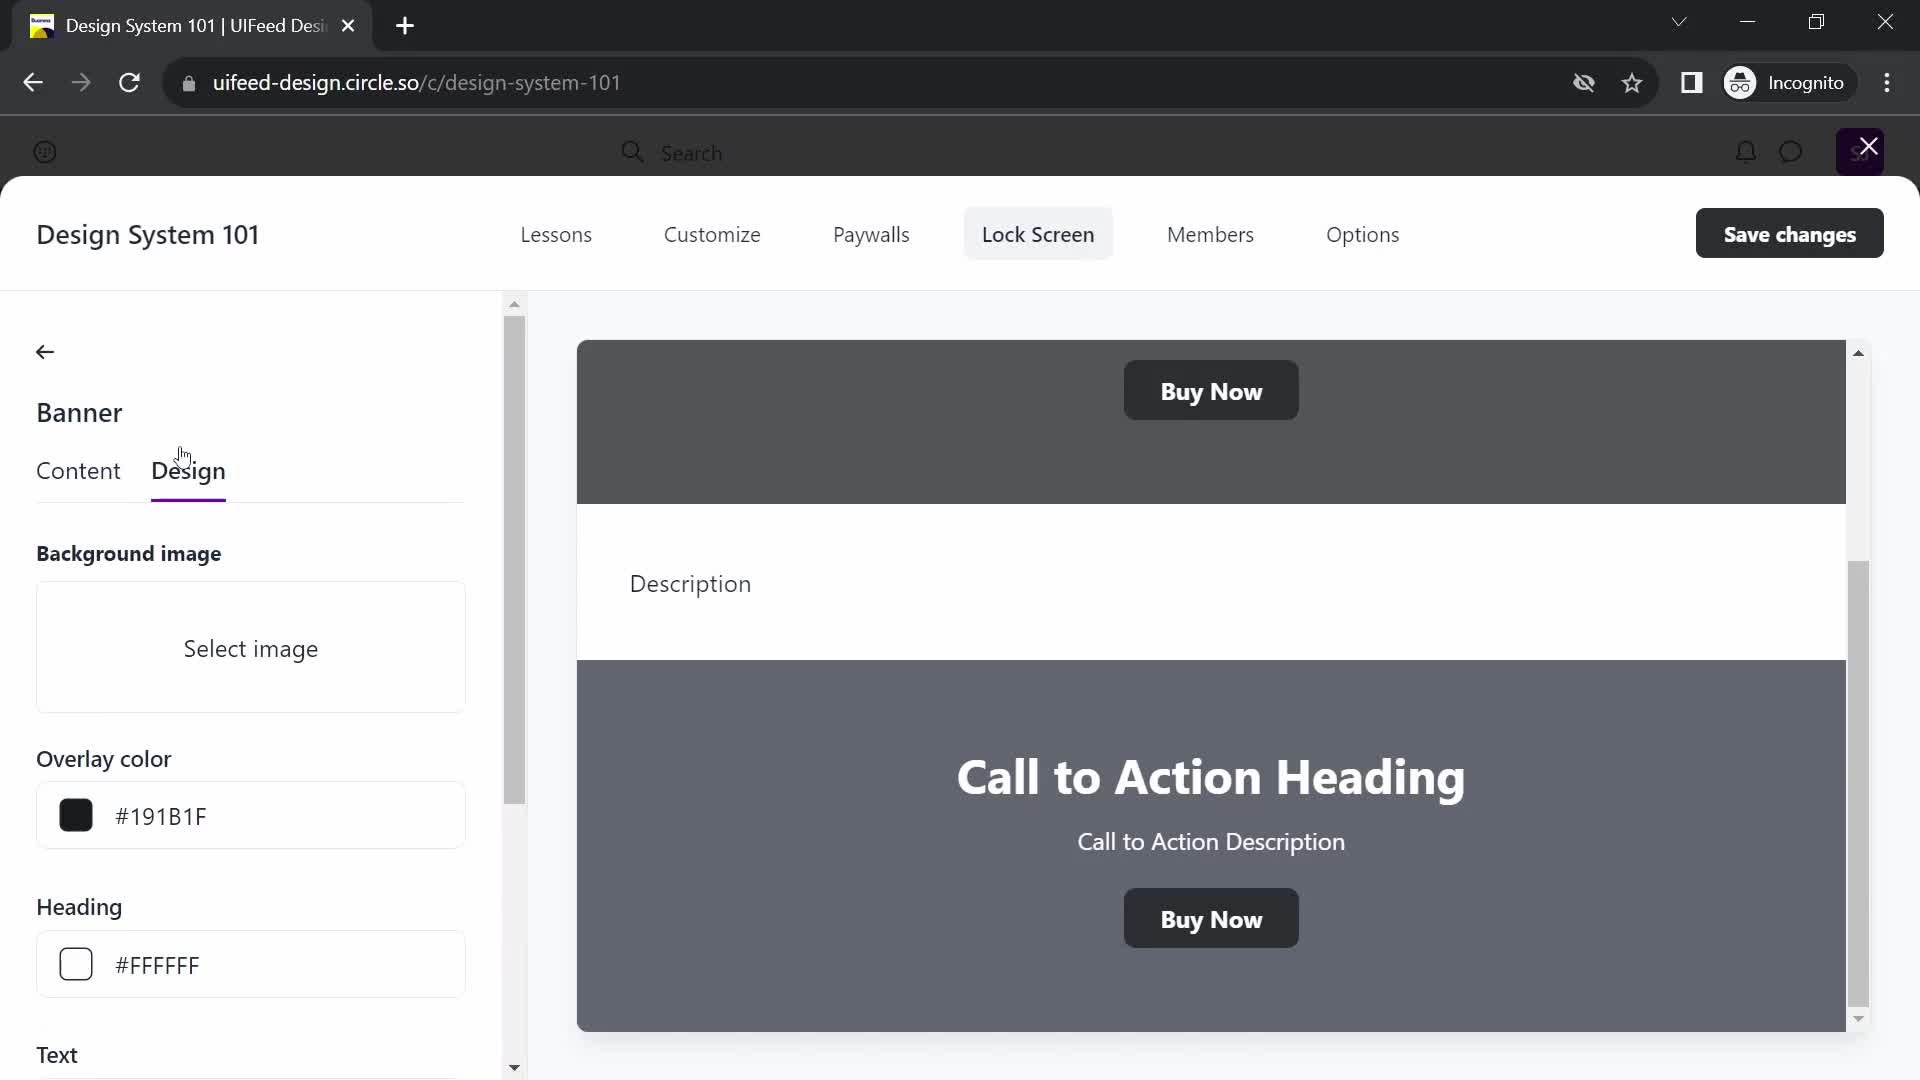This screenshot has height=1080, width=1920.
Task: Click the notifications bell icon
Action: pyautogui.click(x=1745, y=150)
